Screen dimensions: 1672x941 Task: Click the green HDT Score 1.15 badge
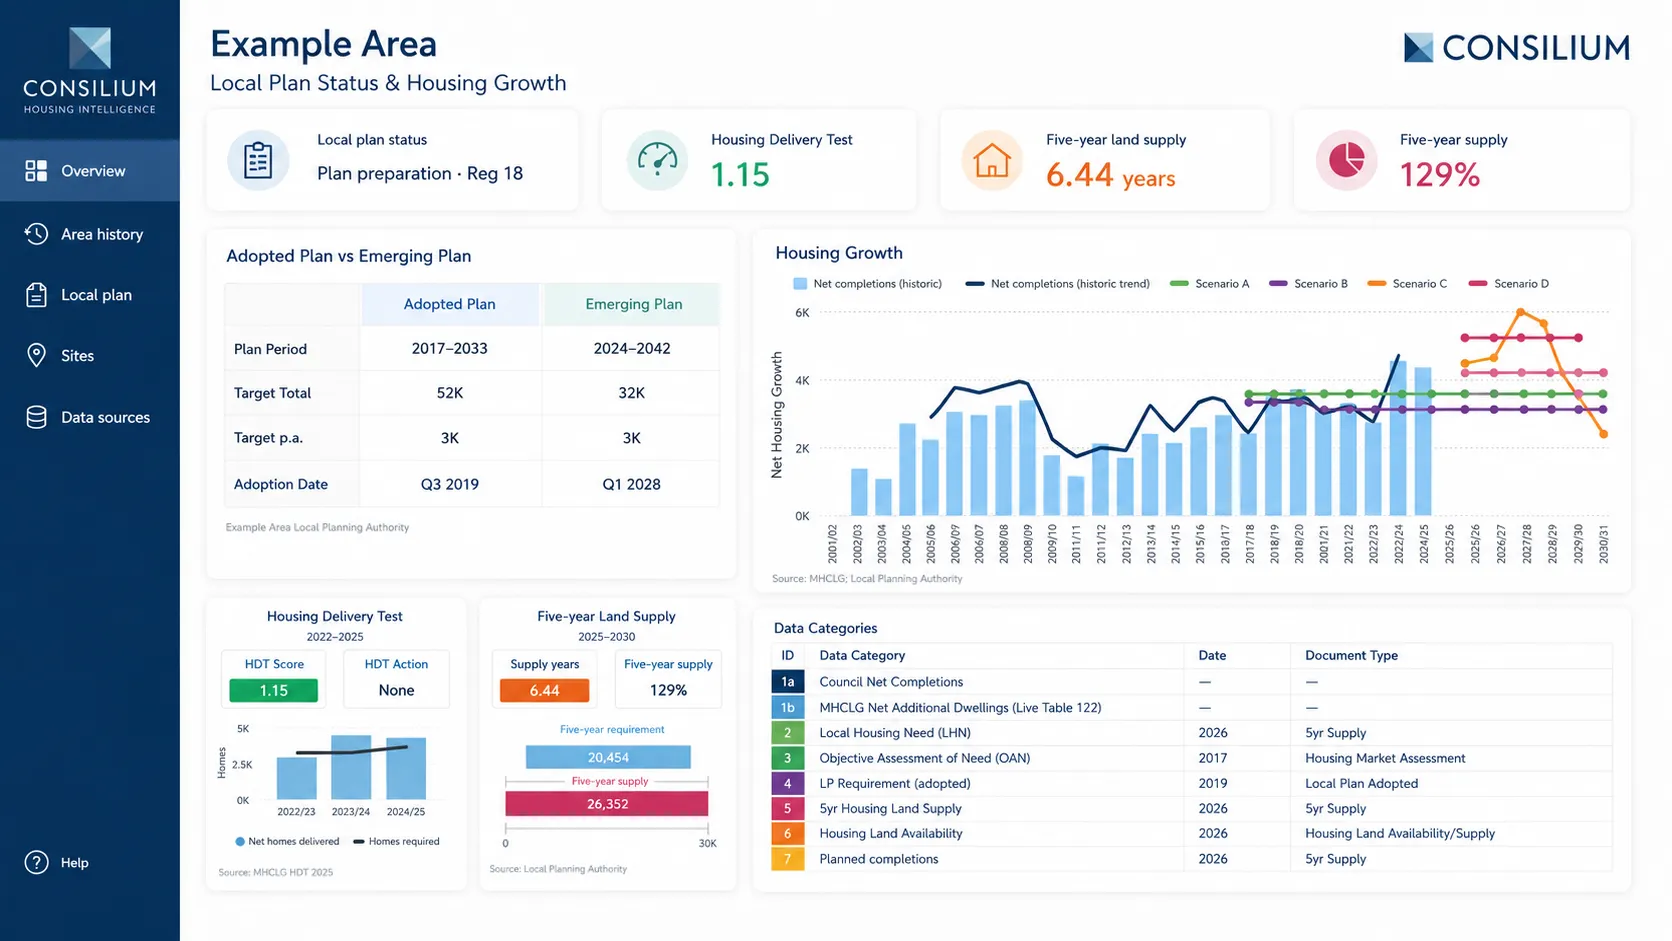[x=274, y=690]
